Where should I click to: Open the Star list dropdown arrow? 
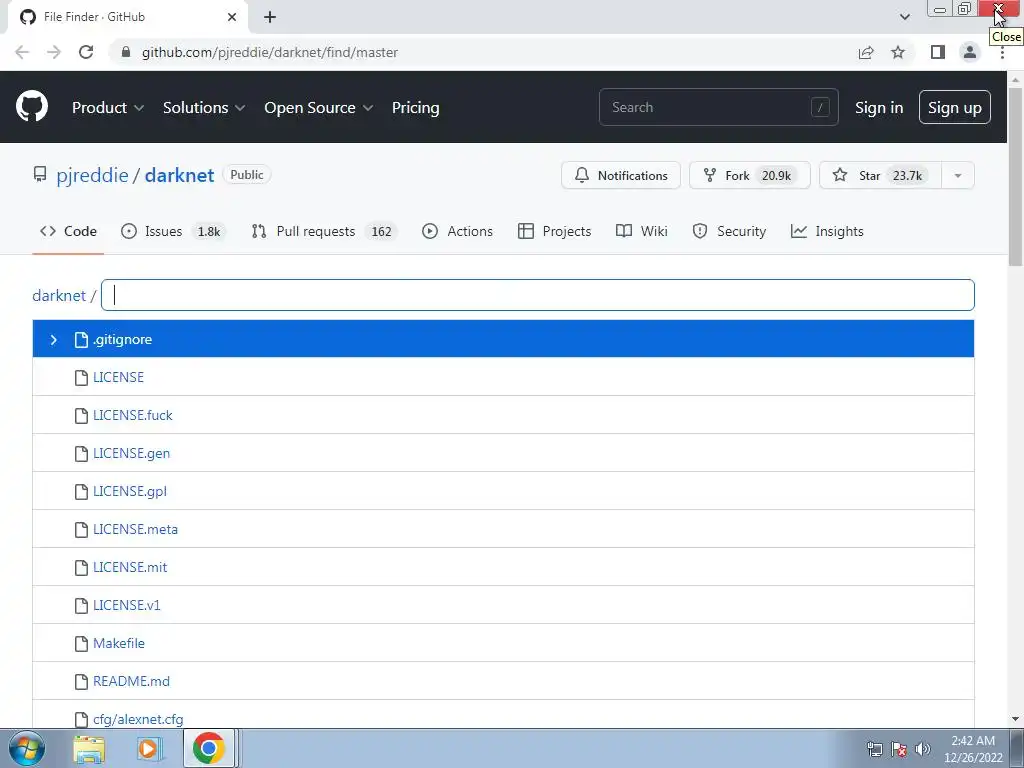[x=958, y=176]
